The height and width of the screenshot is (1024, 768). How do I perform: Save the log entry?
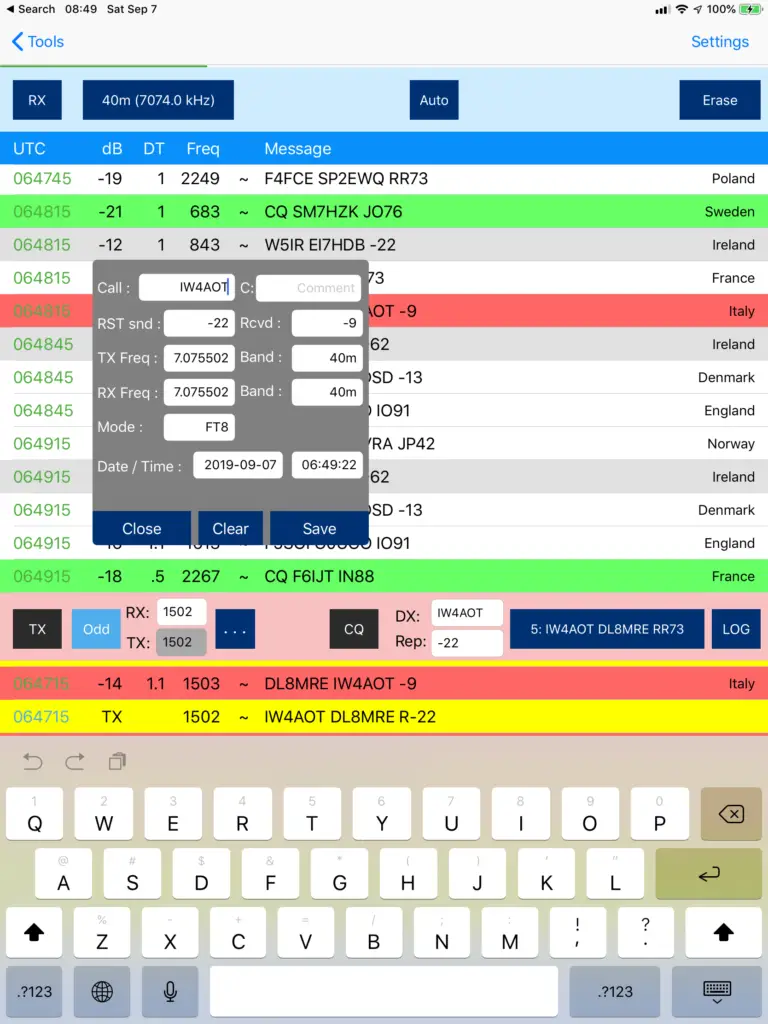[x=319, y=528]
